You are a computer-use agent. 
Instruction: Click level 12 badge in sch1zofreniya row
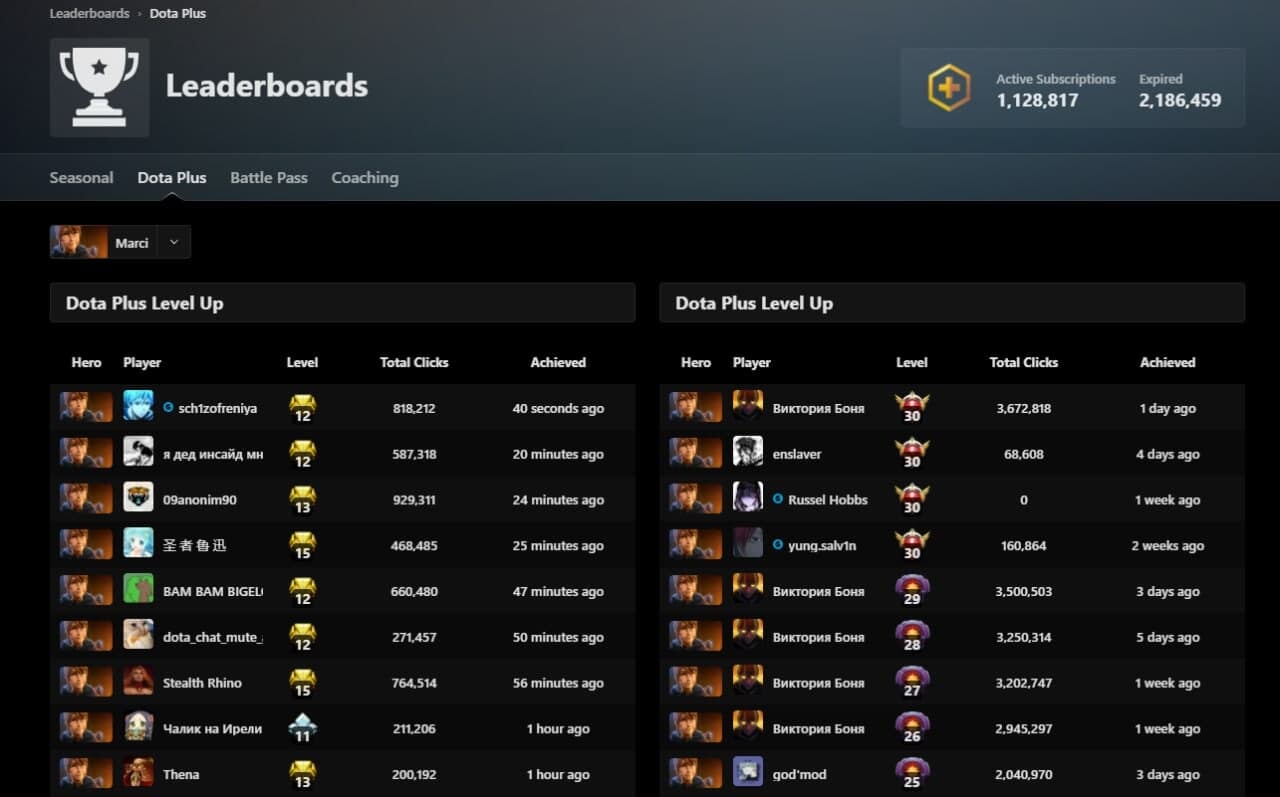302,408
